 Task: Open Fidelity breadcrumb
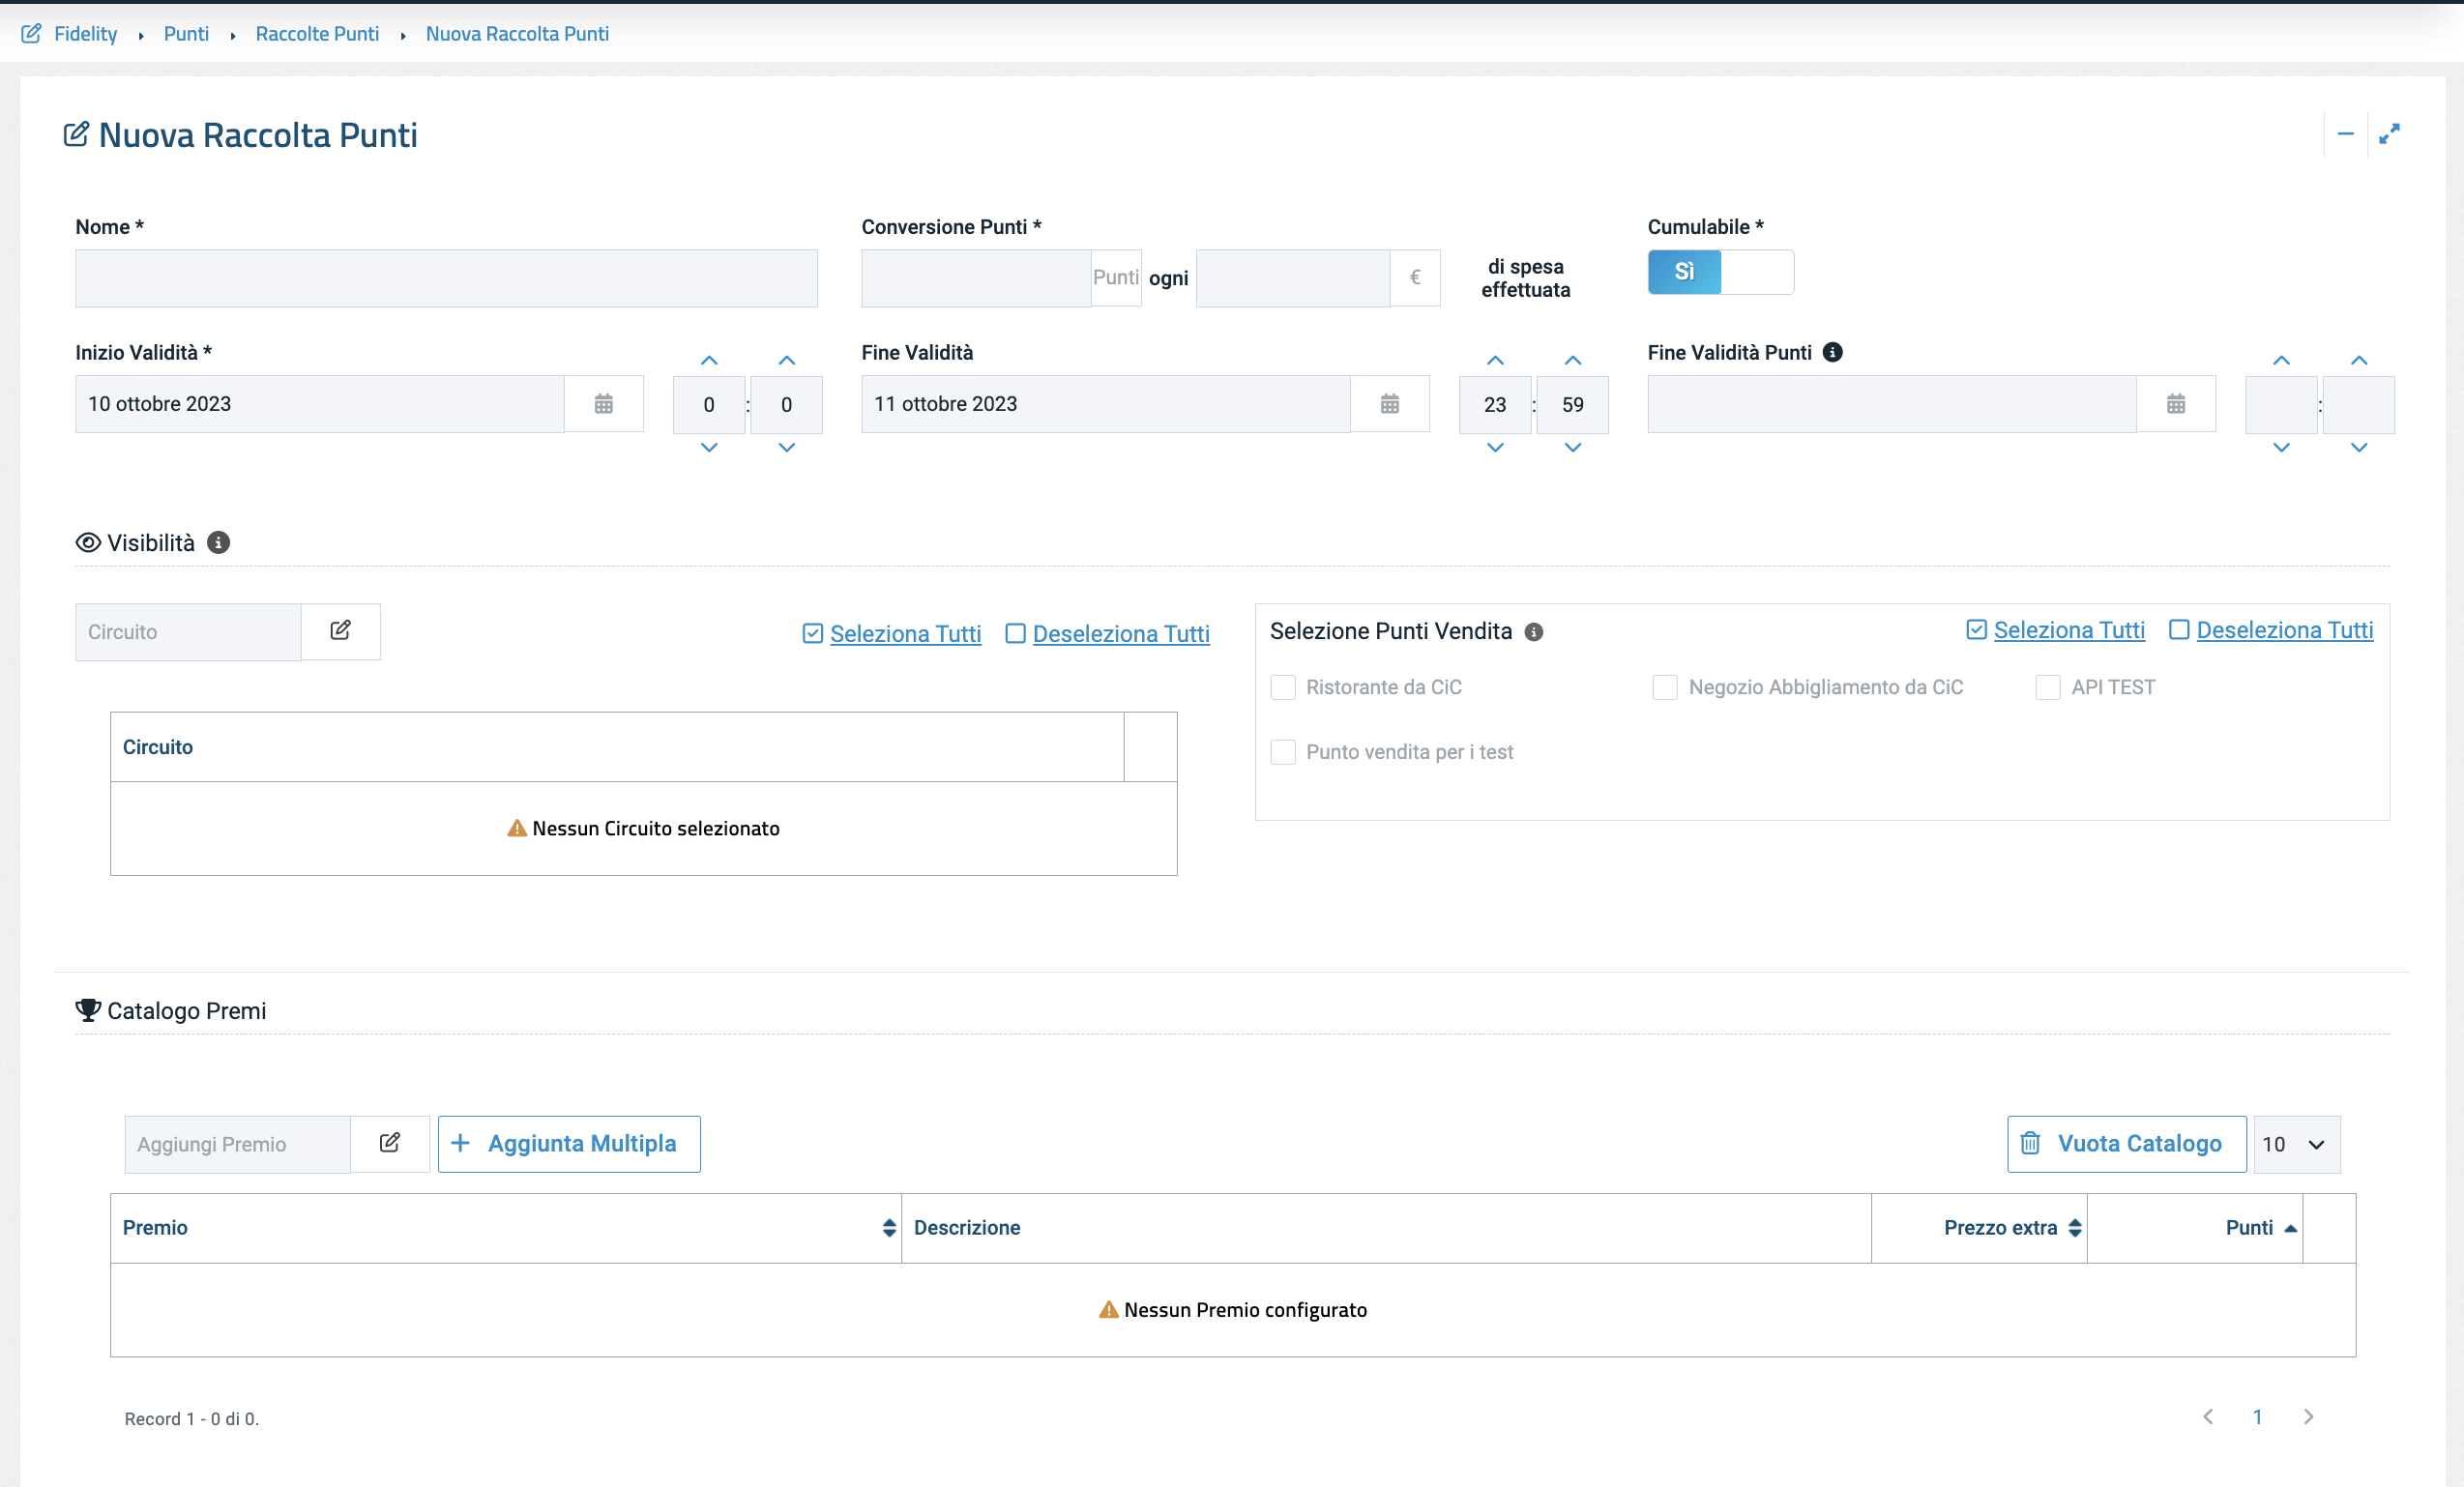(86, 34)
